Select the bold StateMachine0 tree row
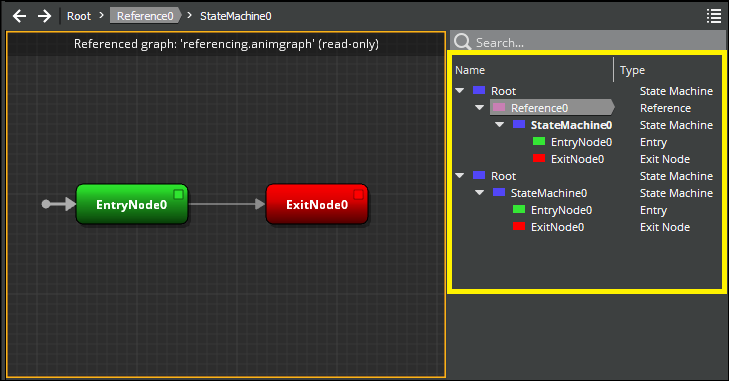 click(x=571, y=125)
